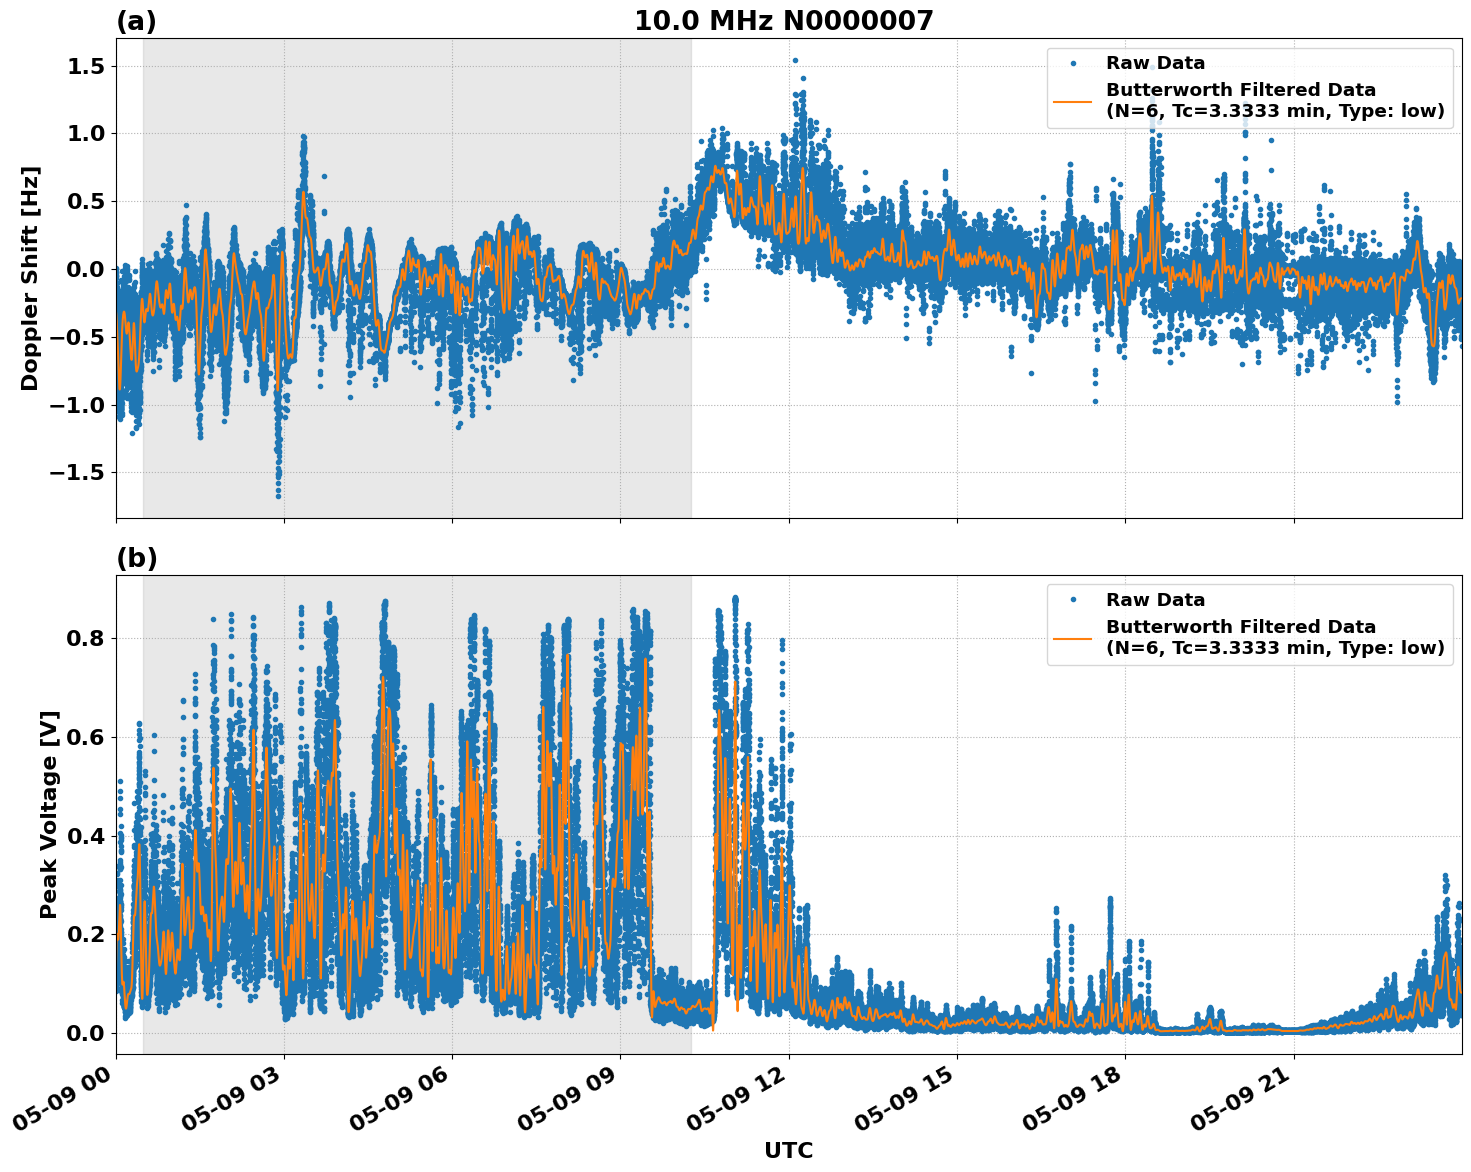Select the highest Doppler spike near 05-09 12
Image resolution: width=1471 pixels, height=1172 pixels.
(795, 62)
